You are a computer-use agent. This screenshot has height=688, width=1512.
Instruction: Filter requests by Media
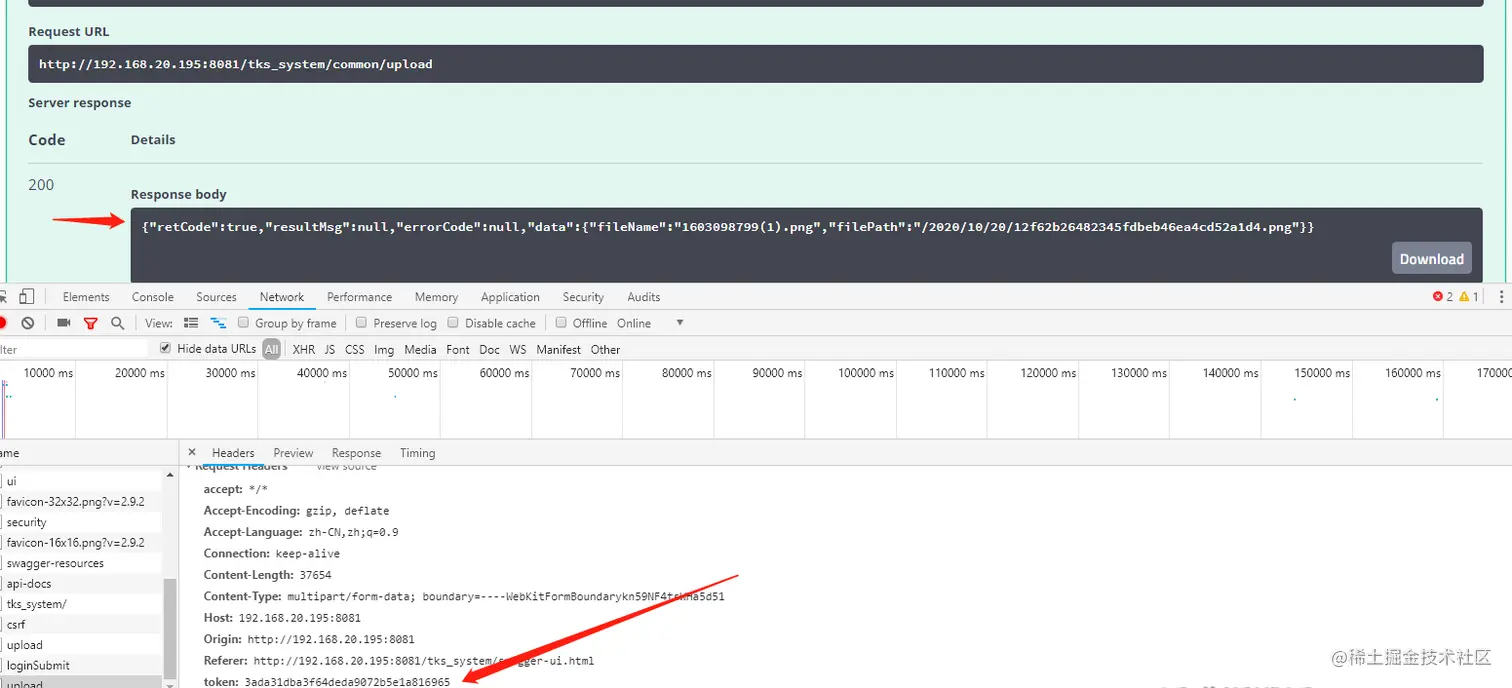point(420,349)
